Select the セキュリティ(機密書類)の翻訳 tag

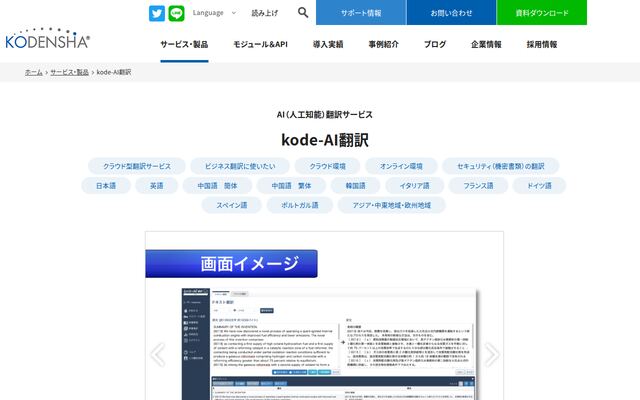(501, 166)
